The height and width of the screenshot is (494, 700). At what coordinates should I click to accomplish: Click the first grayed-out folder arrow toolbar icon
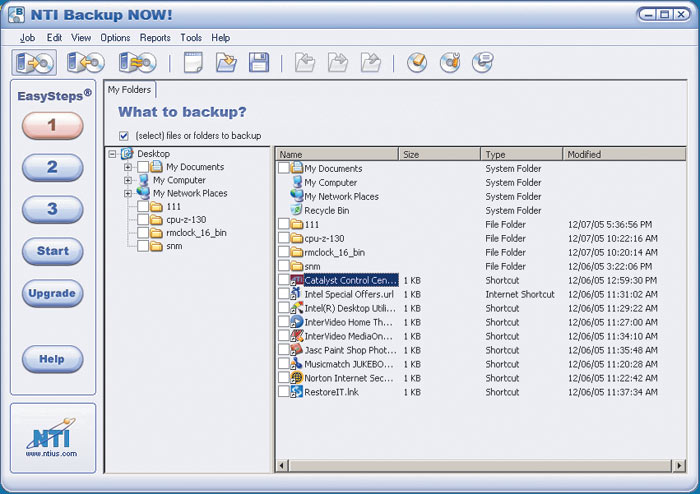(305, 63)
